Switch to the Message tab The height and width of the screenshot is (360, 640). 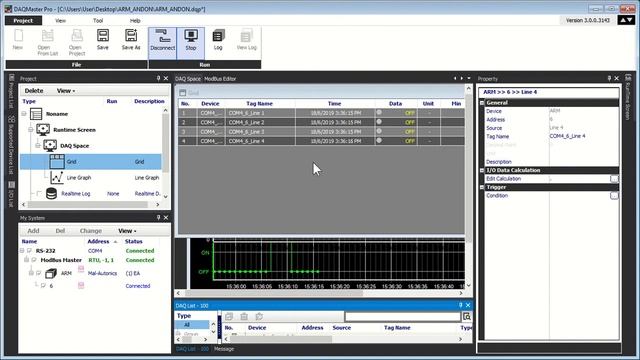tap(224, 349)
